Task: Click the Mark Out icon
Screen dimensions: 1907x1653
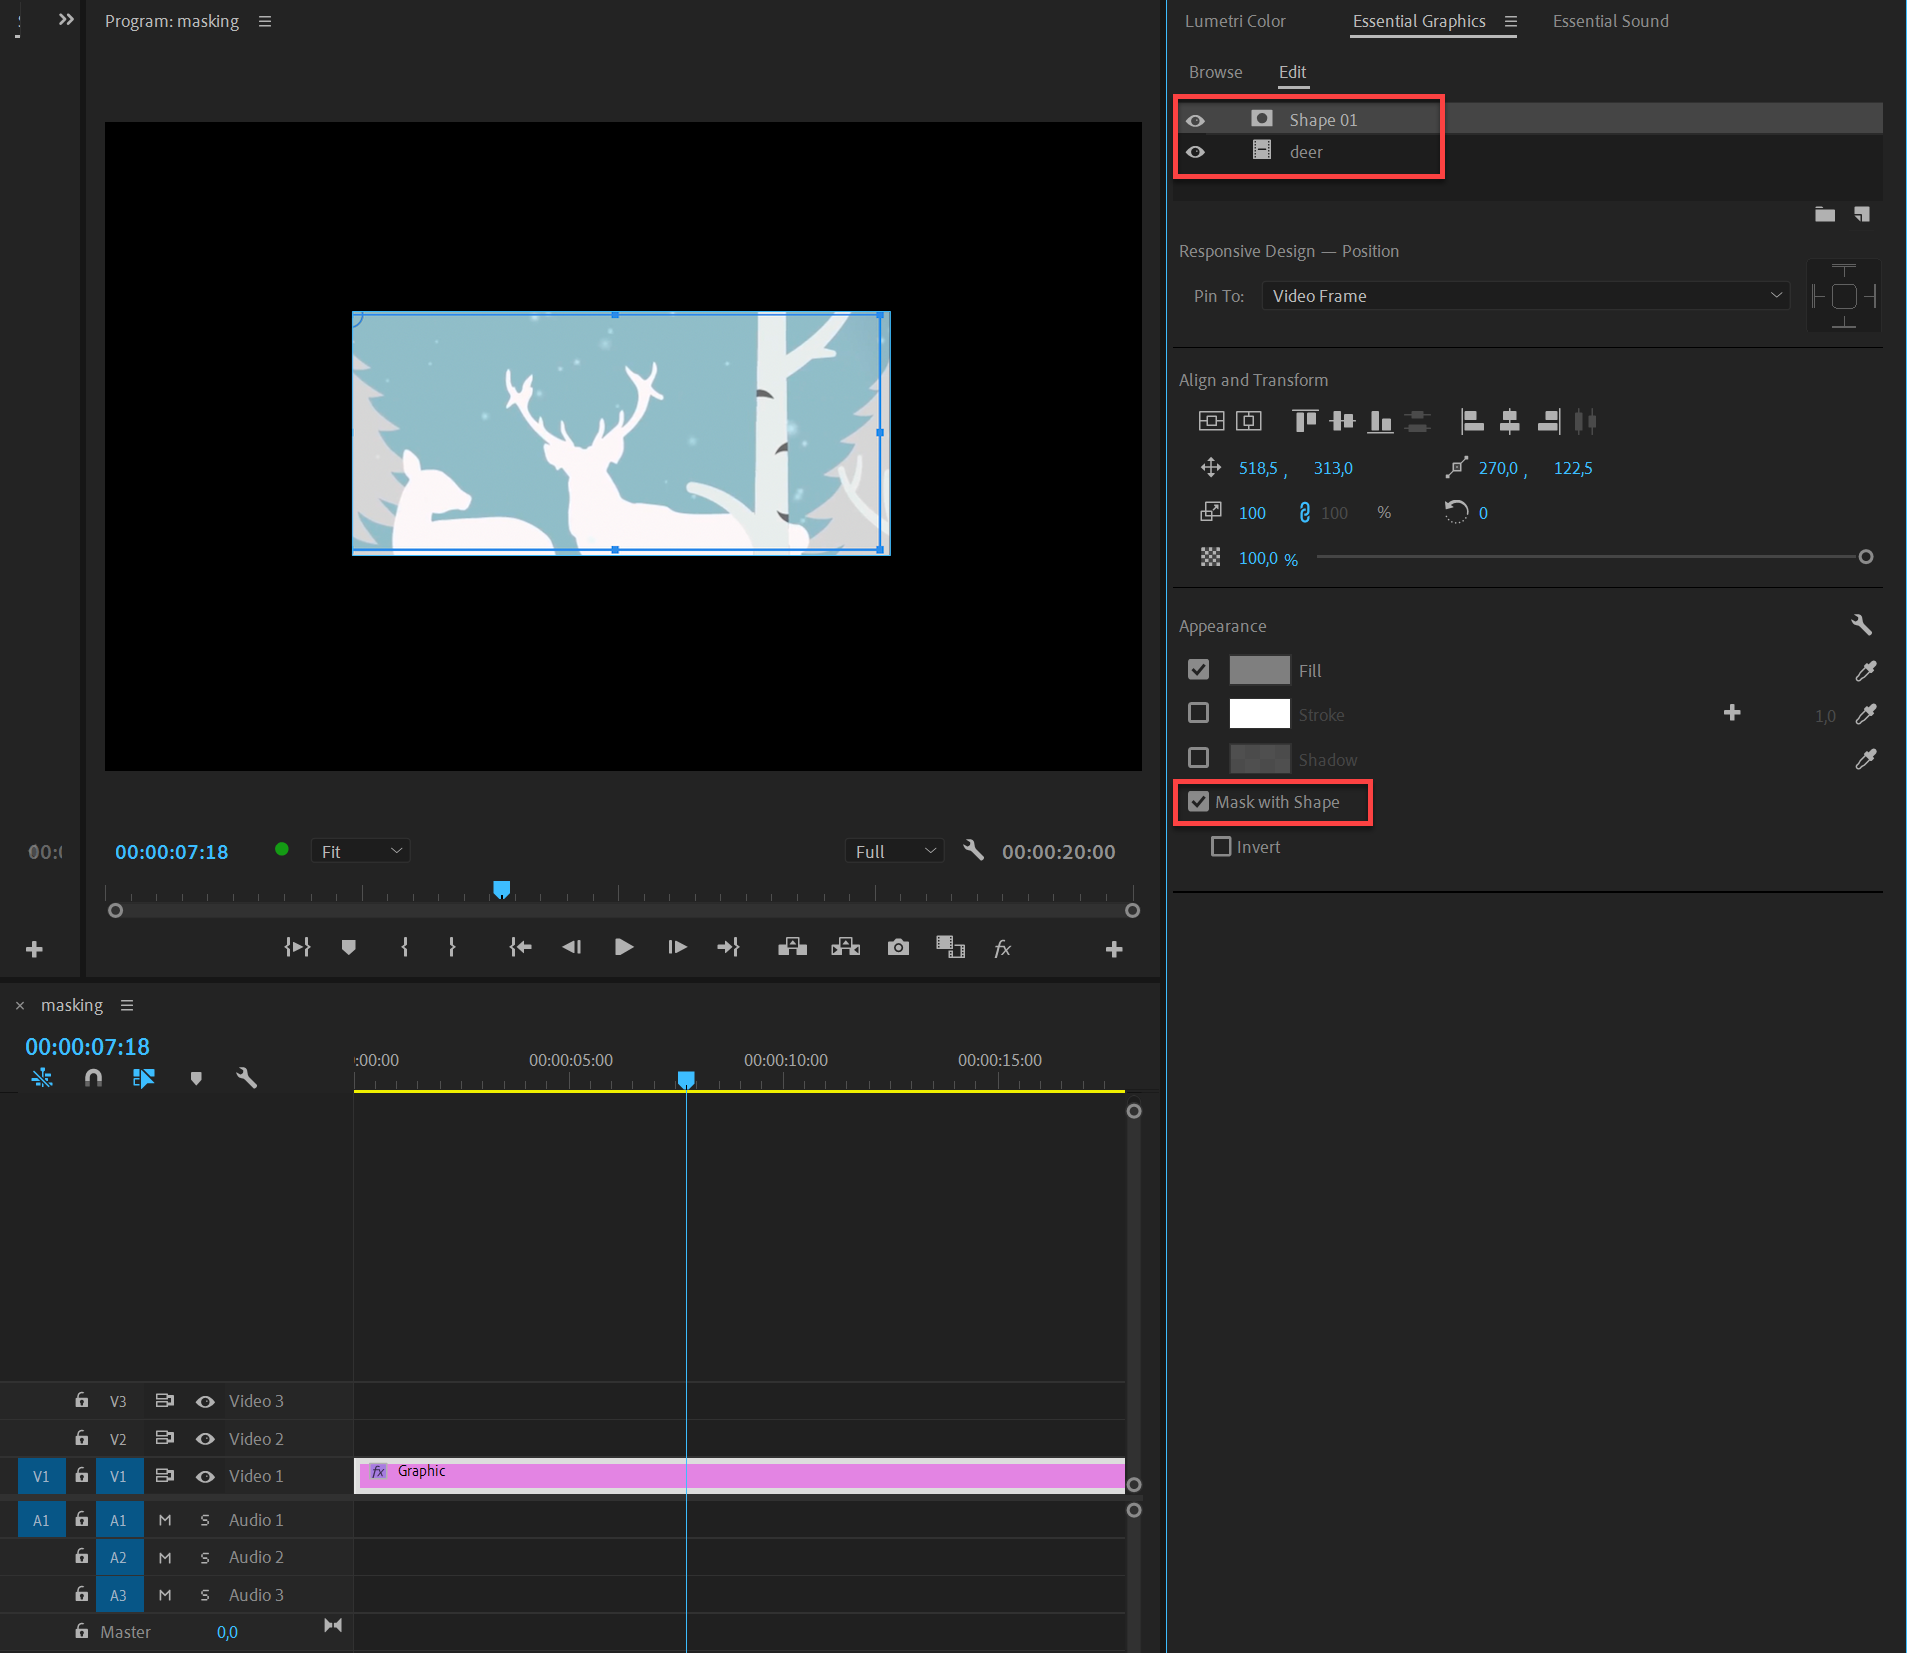Action: [x=453, y=947]
